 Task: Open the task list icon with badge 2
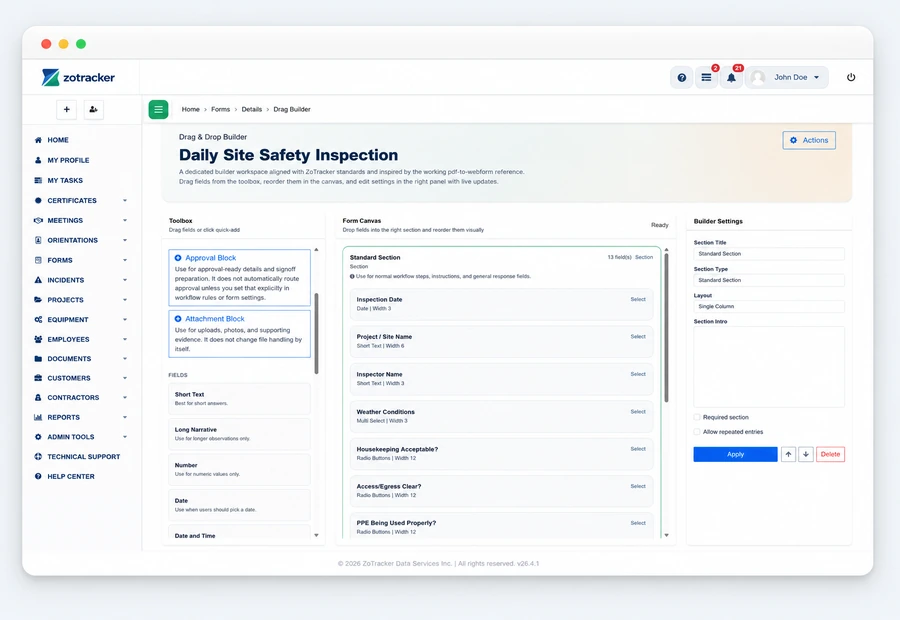click(707, 78)
